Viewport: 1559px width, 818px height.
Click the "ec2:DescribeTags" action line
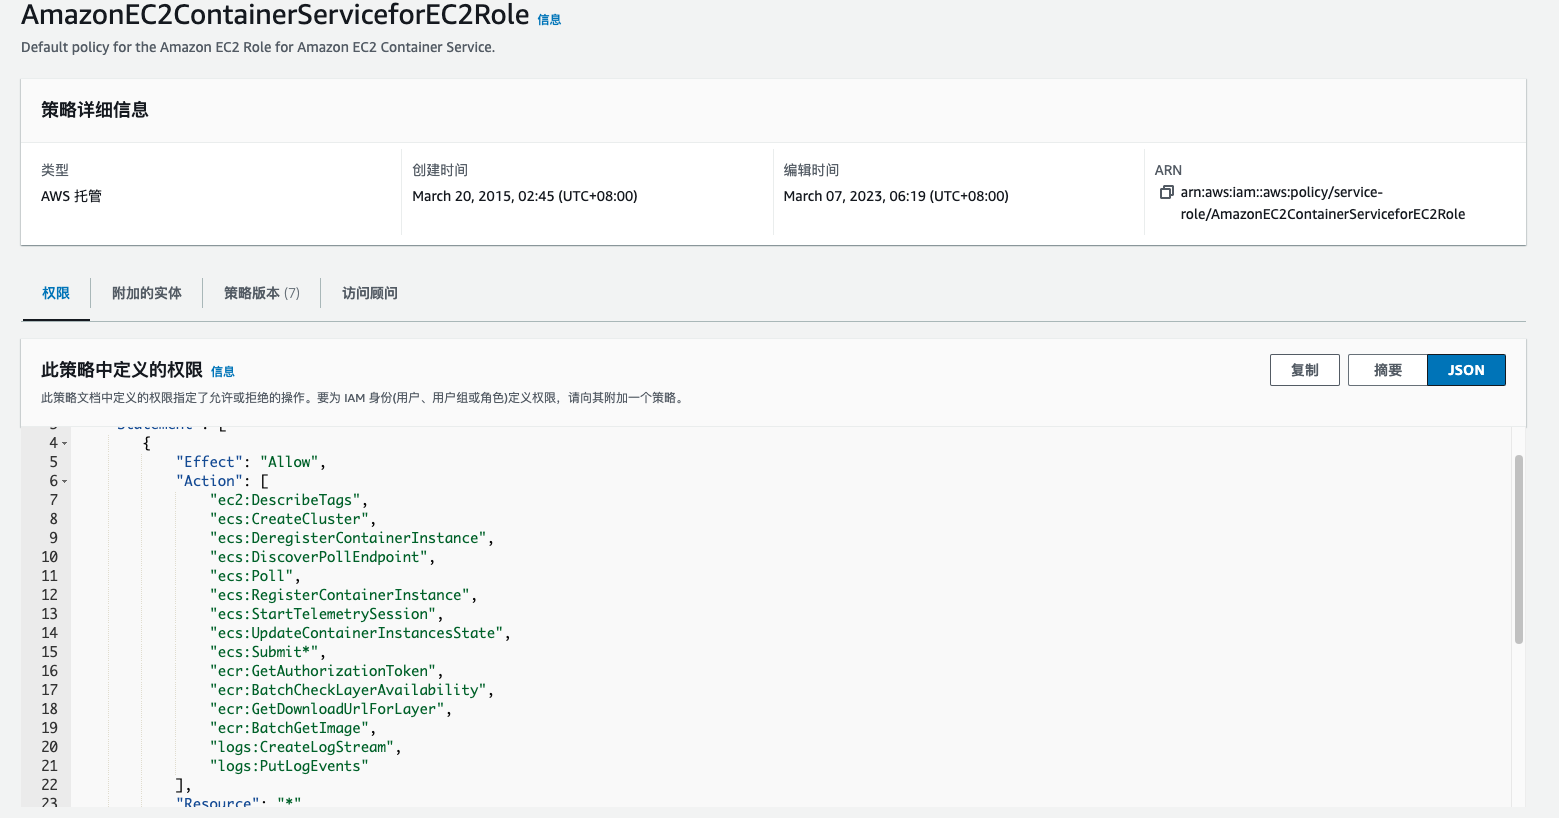[285, 500]
